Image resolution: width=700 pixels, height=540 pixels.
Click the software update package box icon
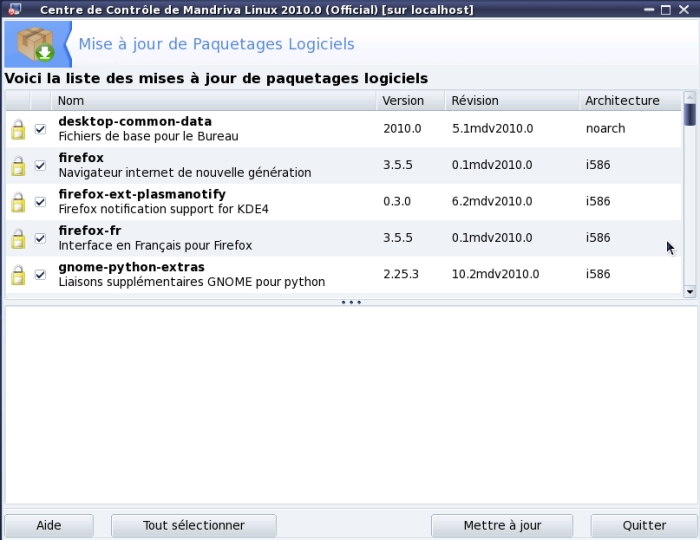[36, 44]
